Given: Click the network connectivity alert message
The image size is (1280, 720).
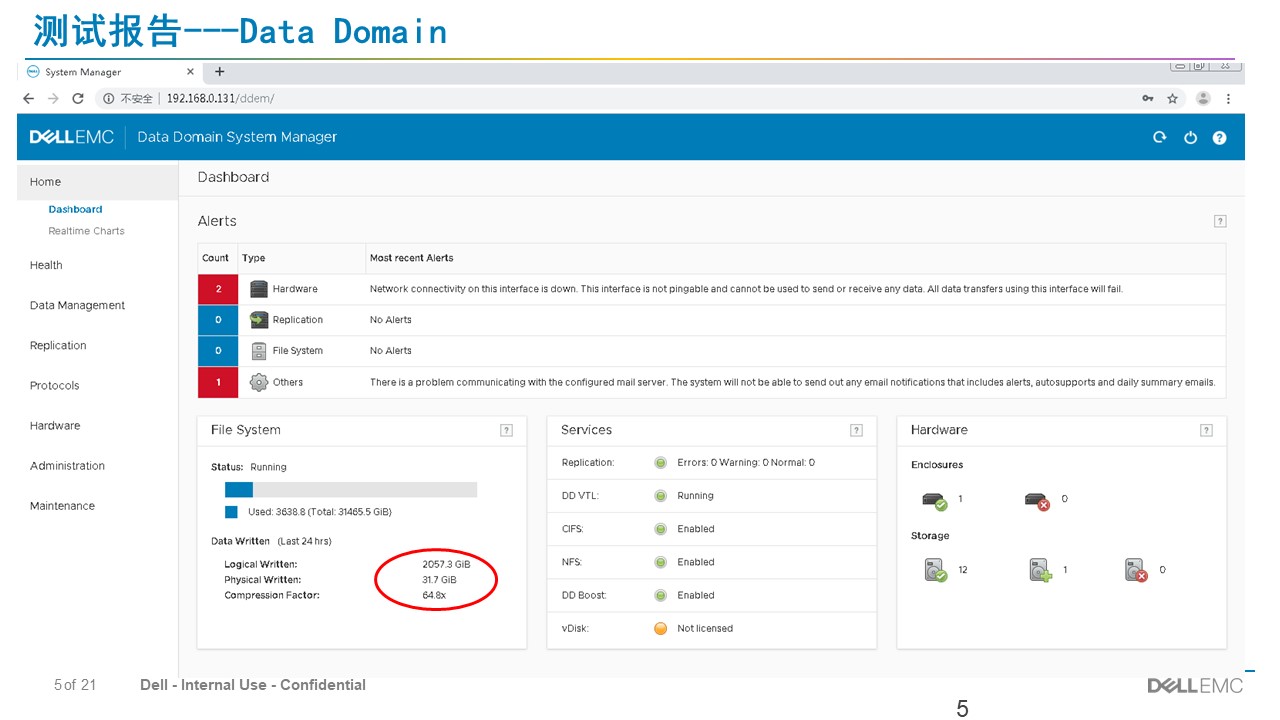Looking at the screenshot, I should (746, 289).
